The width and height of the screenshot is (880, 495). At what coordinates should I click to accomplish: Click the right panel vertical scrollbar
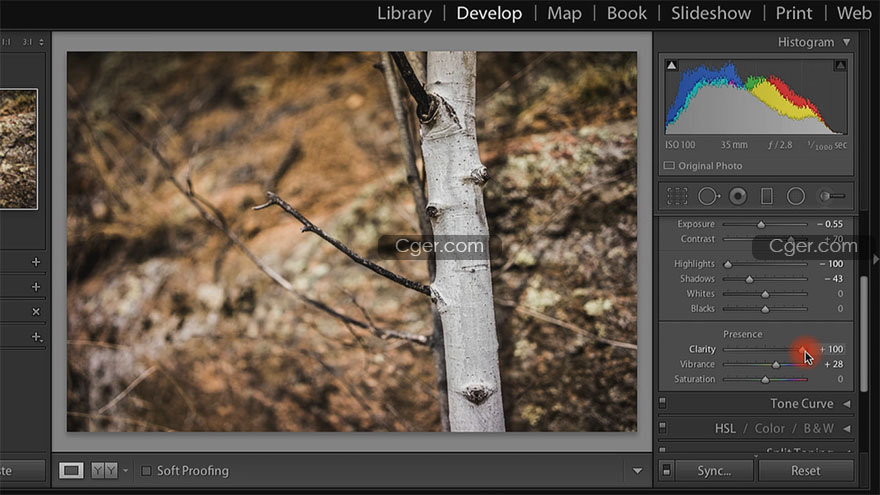coord(864,334)
